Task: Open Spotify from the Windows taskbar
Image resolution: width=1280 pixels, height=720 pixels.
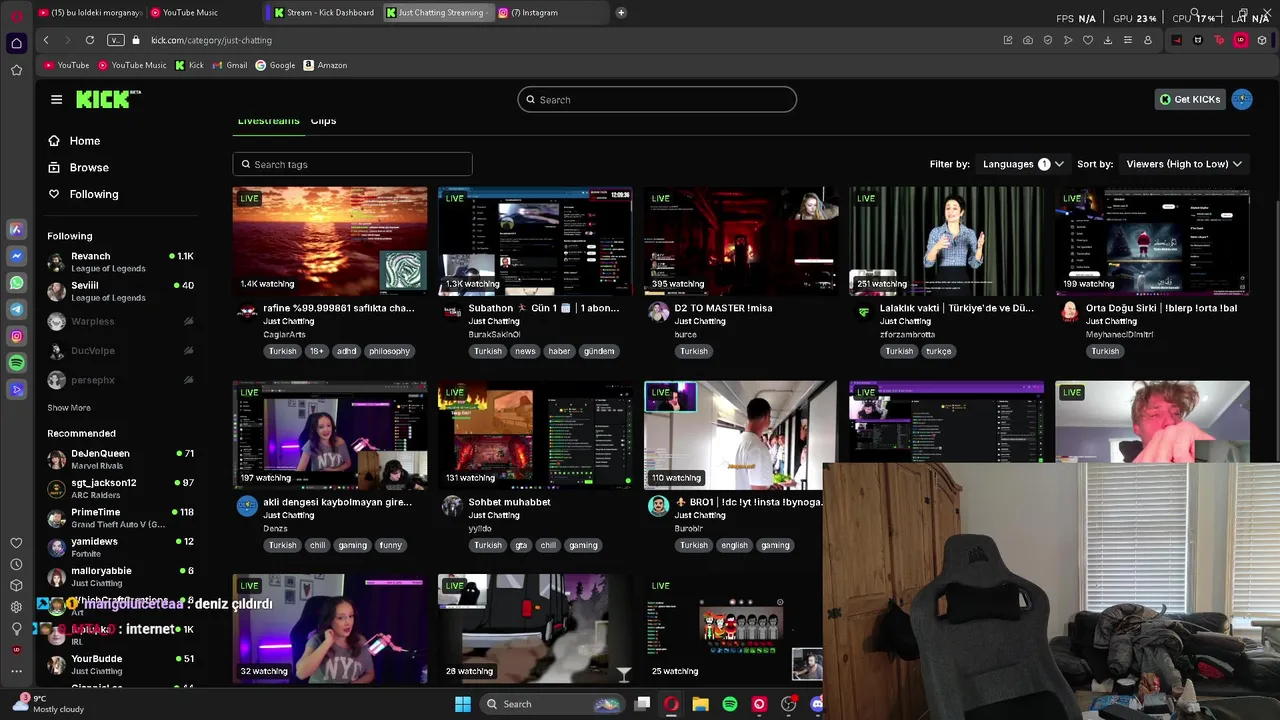Action: (730, 704)
